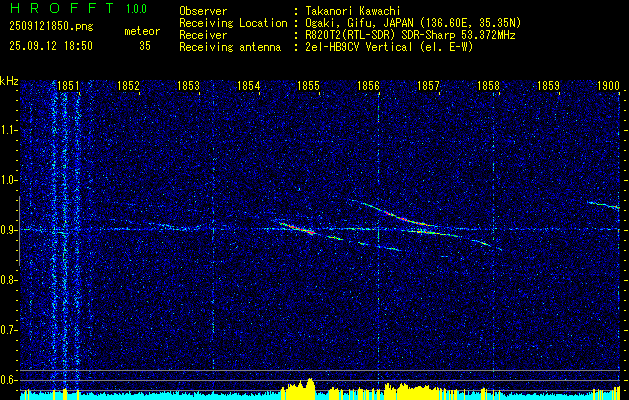Click the Receiving Location label
This screenshot has height=400, width=629.
(233, 23)
